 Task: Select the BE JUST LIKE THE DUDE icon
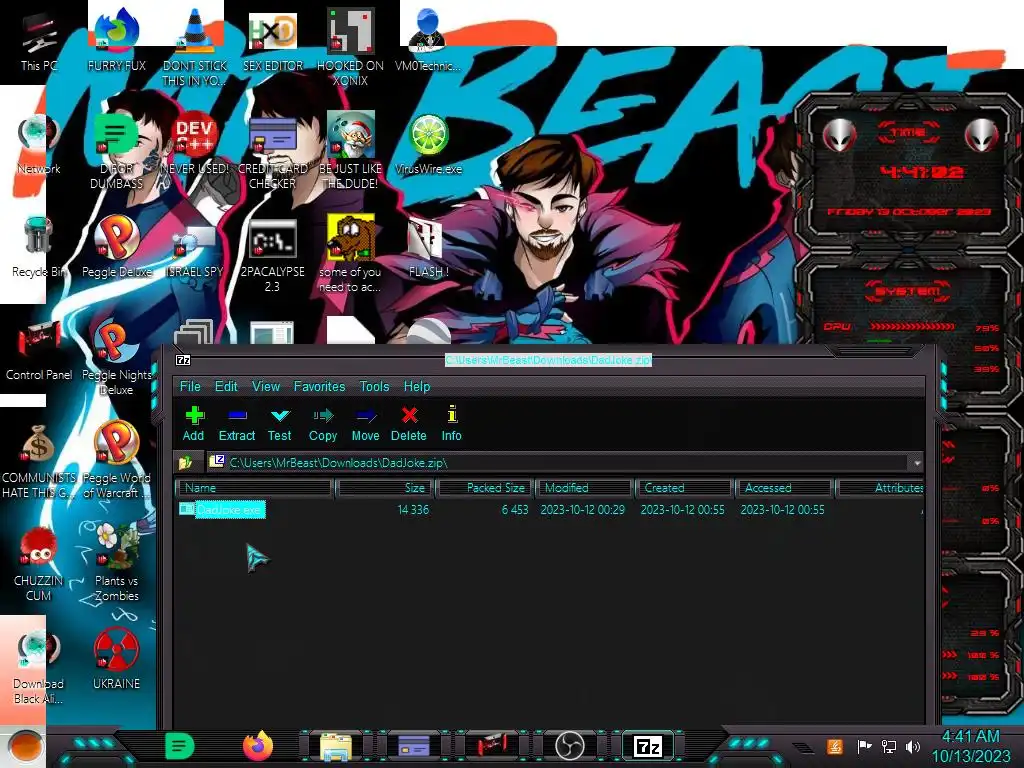coord(351,150)
